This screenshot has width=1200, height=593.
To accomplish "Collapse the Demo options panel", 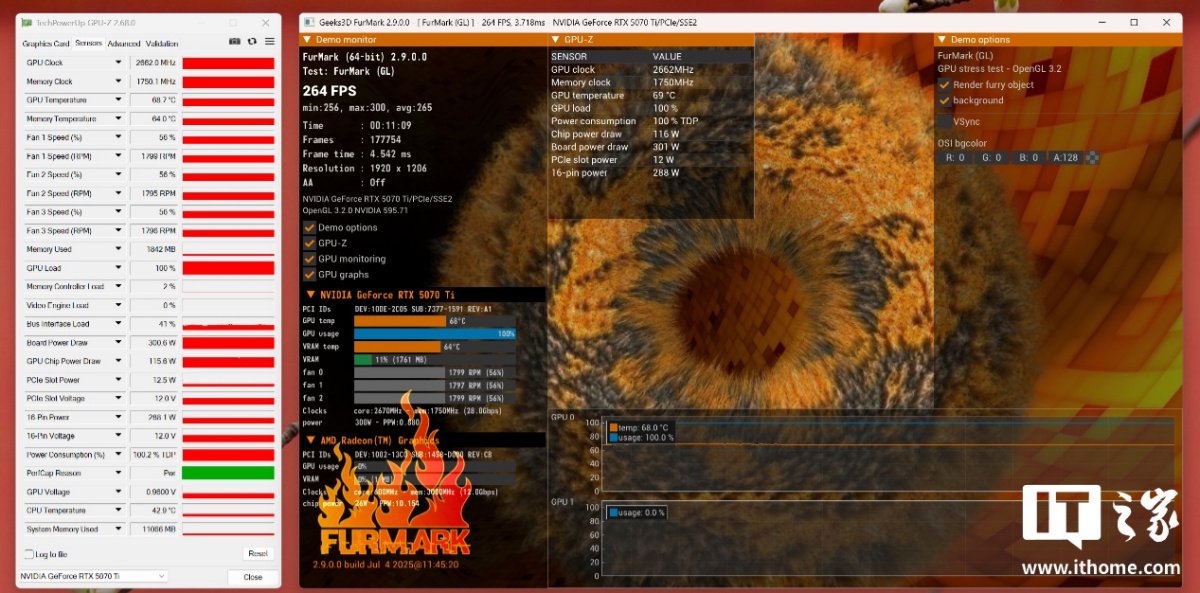I will coord(942,39).
